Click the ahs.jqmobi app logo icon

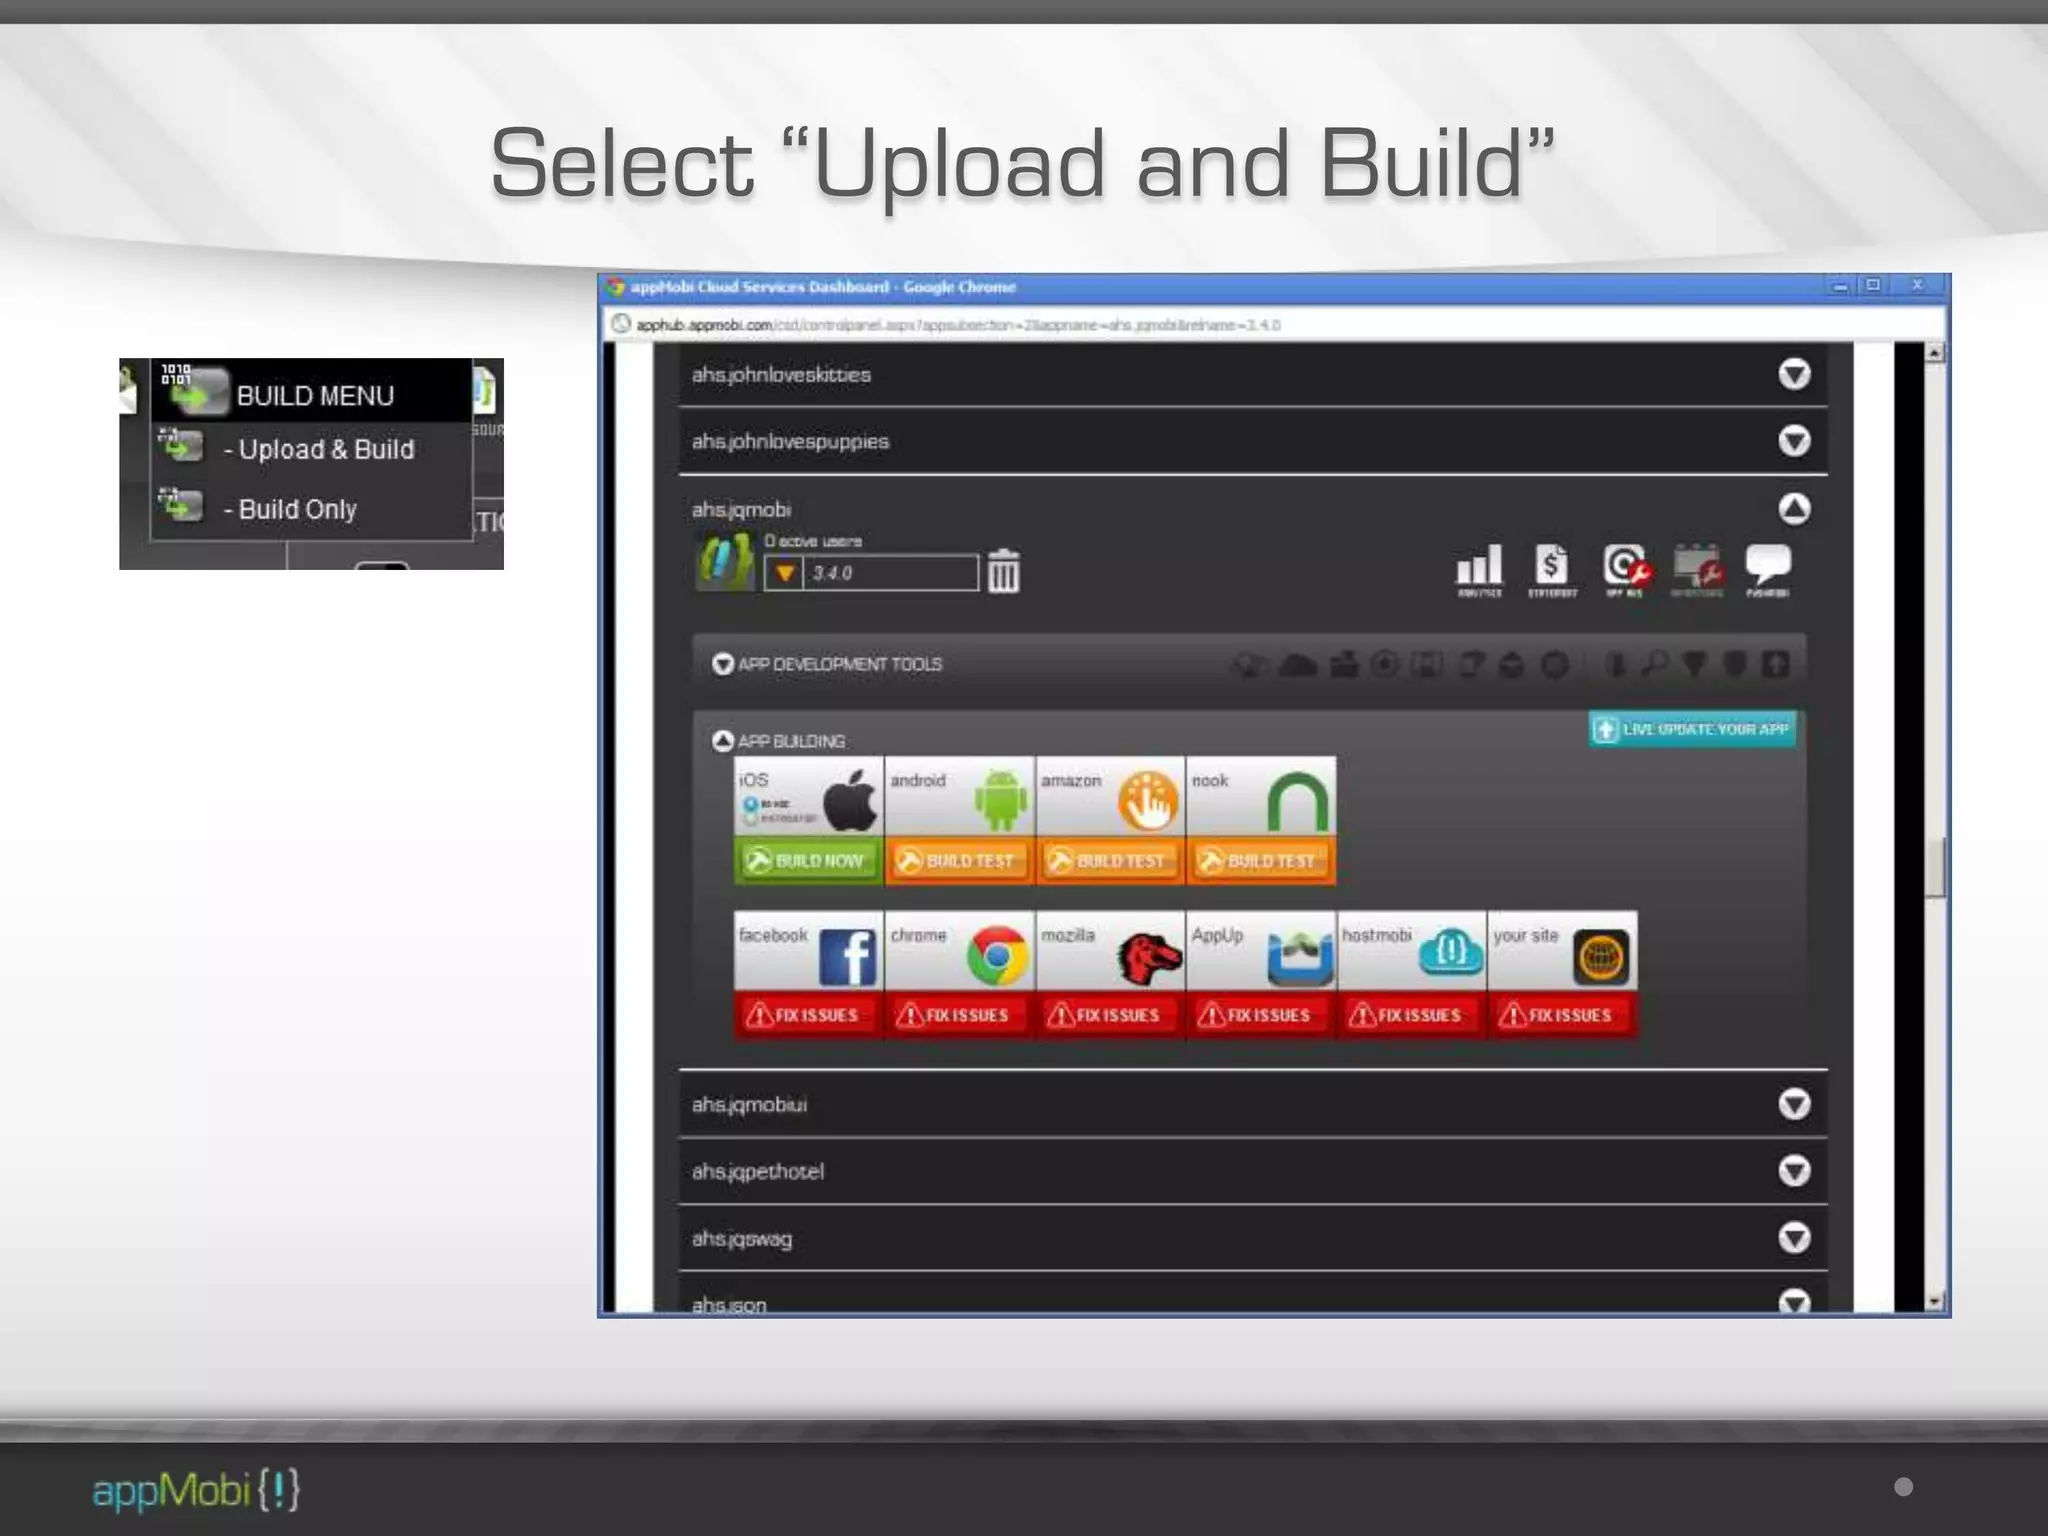pos(725,562)
